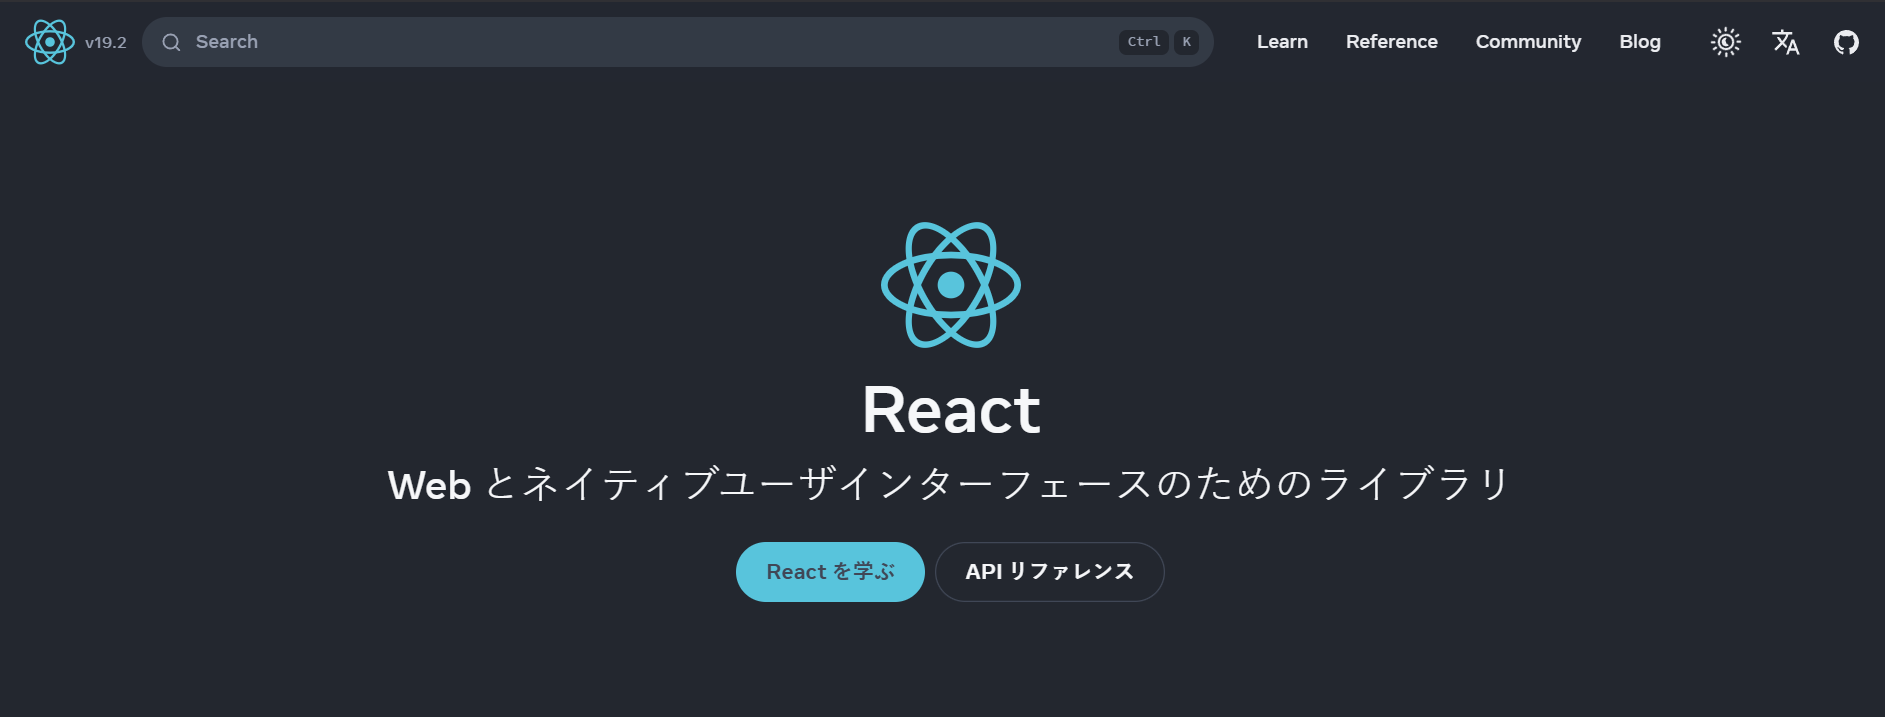
Task: Open the GitHub repository icon
Action: pyautogui.click(x=1846, y=42)
